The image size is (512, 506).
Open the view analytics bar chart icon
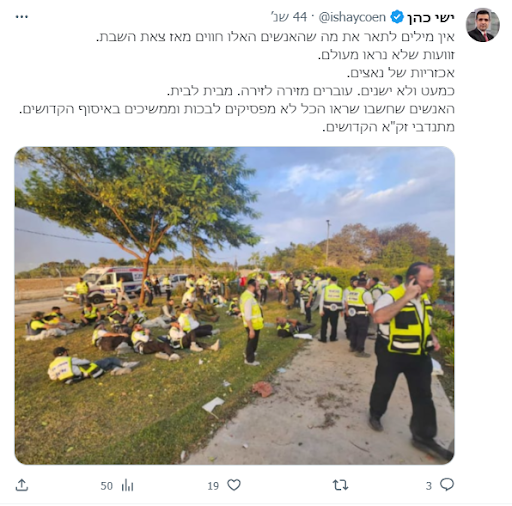click(127, 485)
